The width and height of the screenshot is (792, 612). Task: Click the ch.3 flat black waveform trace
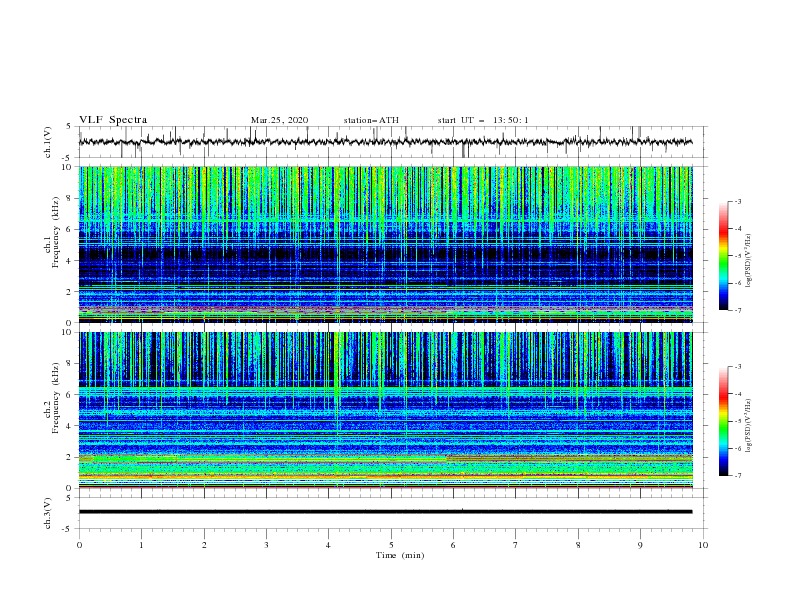(x=385, y=512)
